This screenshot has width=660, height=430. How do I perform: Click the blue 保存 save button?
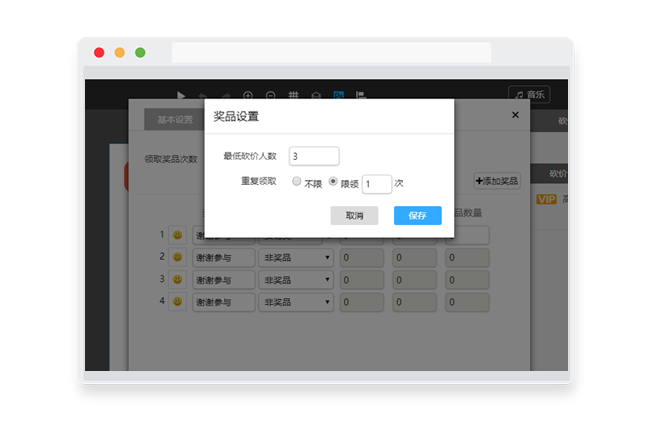point(418,215)
